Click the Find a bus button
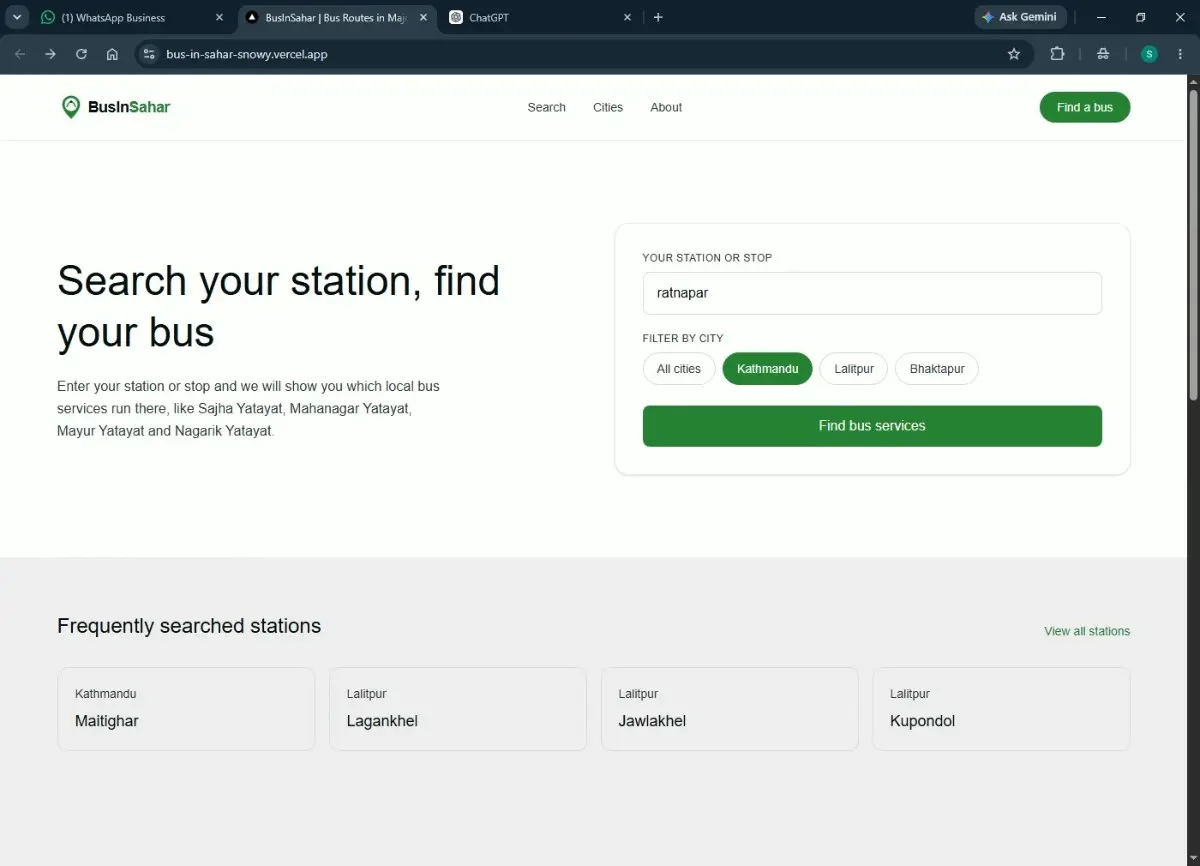1200x866 pixels. pyautogui.click(x=1085, y=107)
